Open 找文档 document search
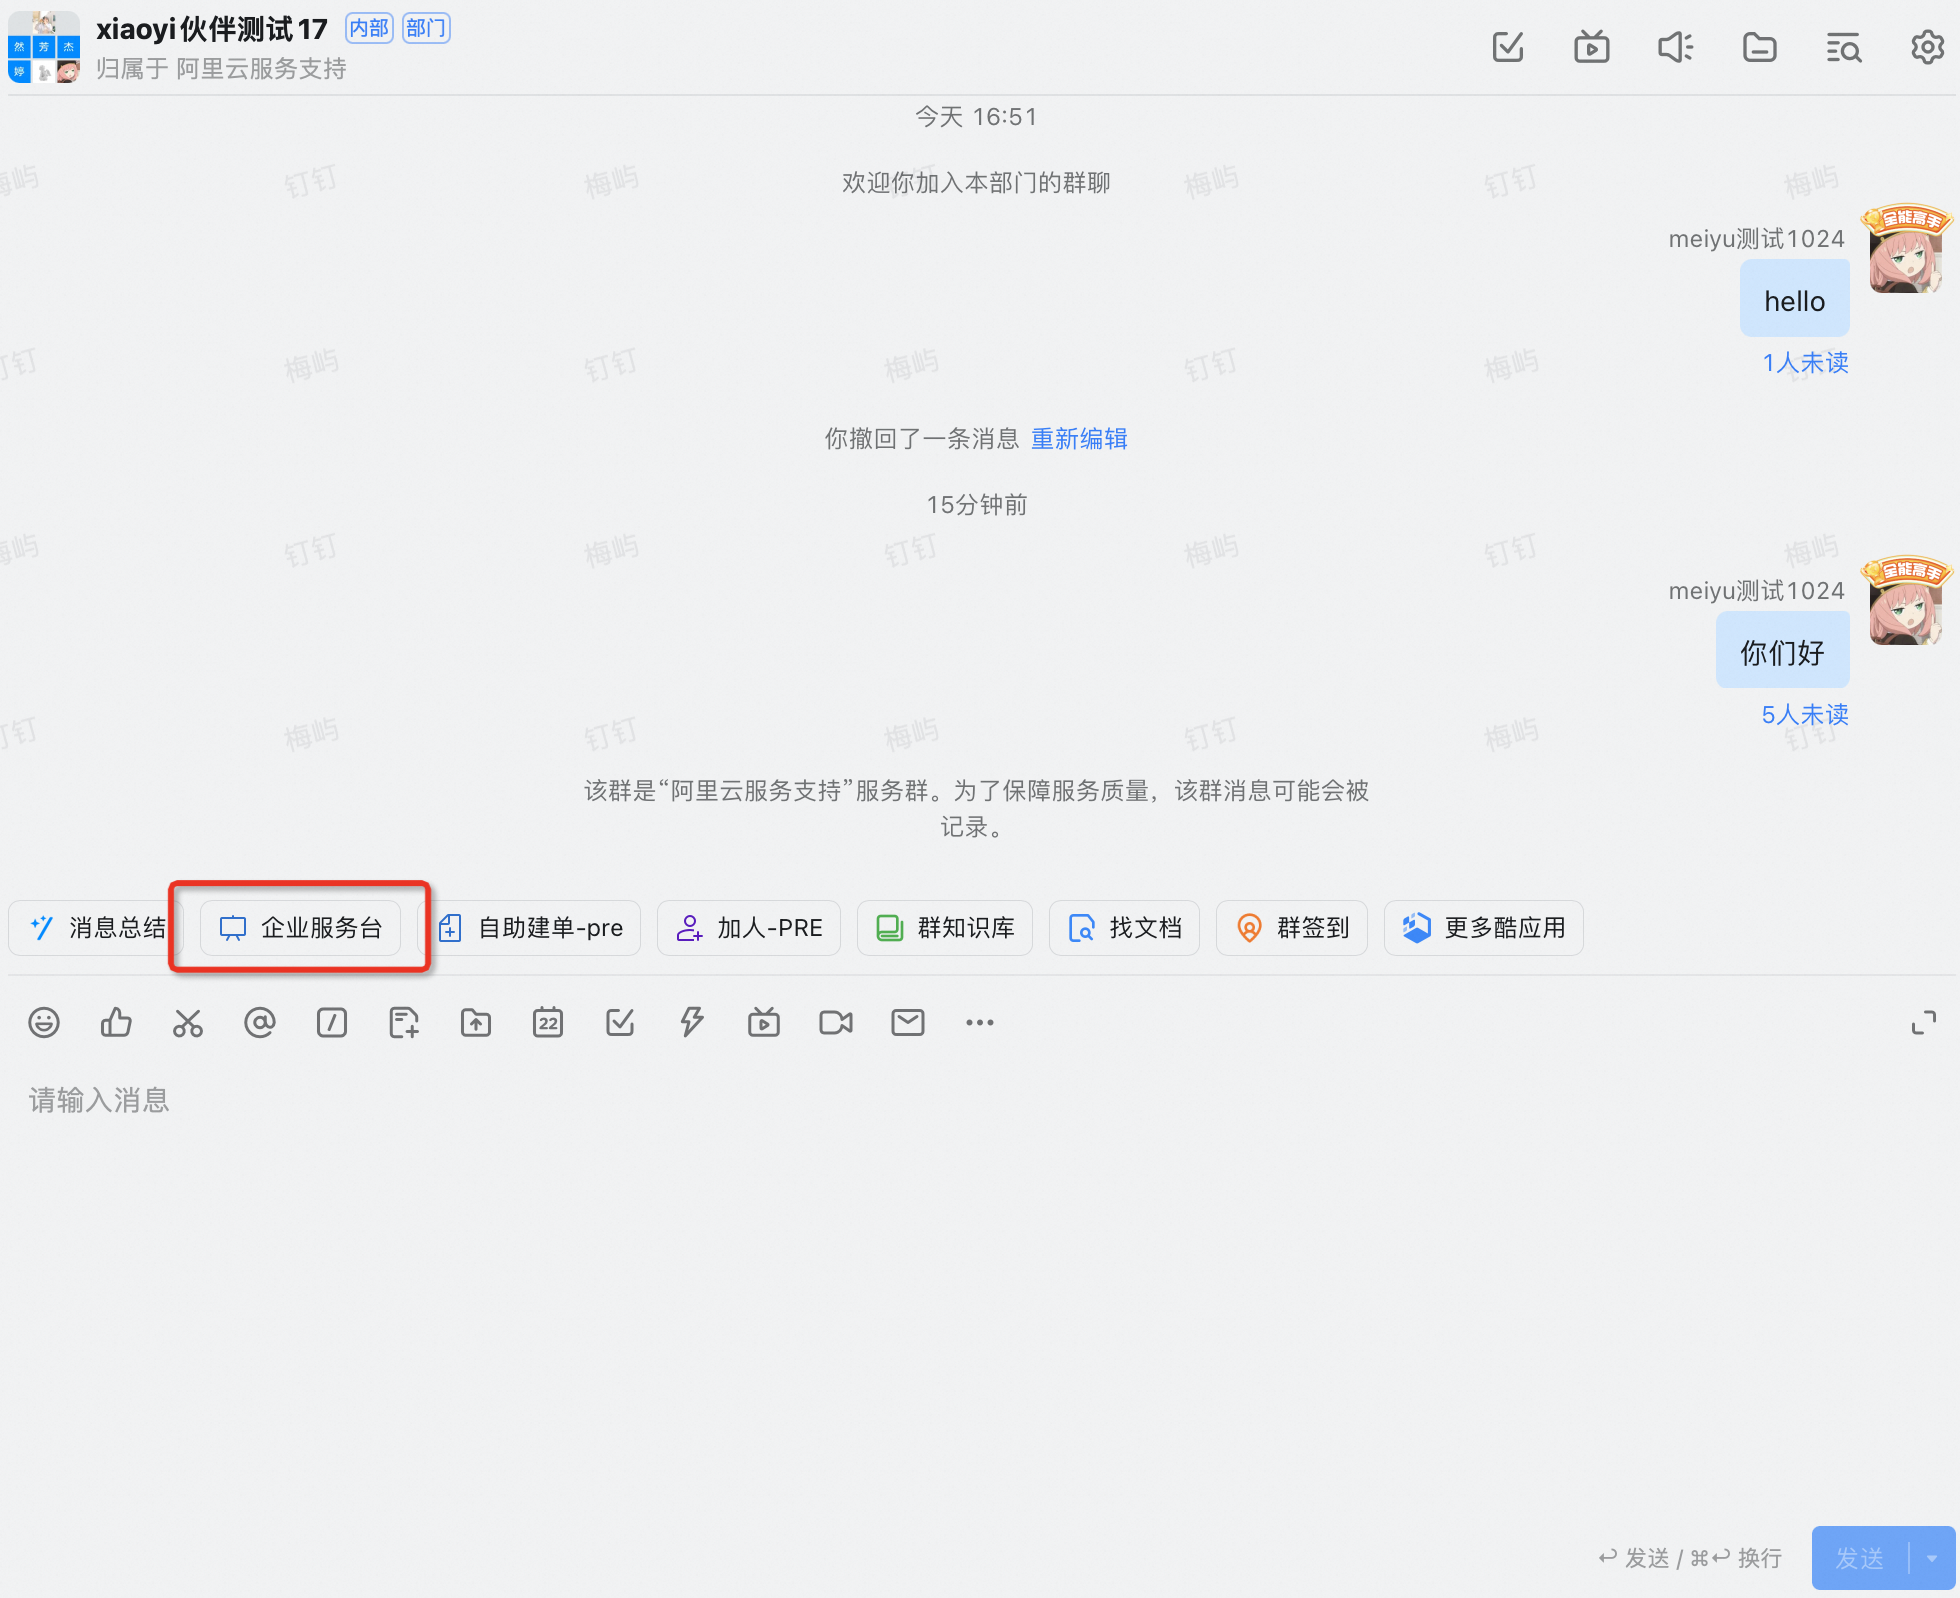Image resolution: width=1960 pixels, height=1598 pixels. (1124, 928)
